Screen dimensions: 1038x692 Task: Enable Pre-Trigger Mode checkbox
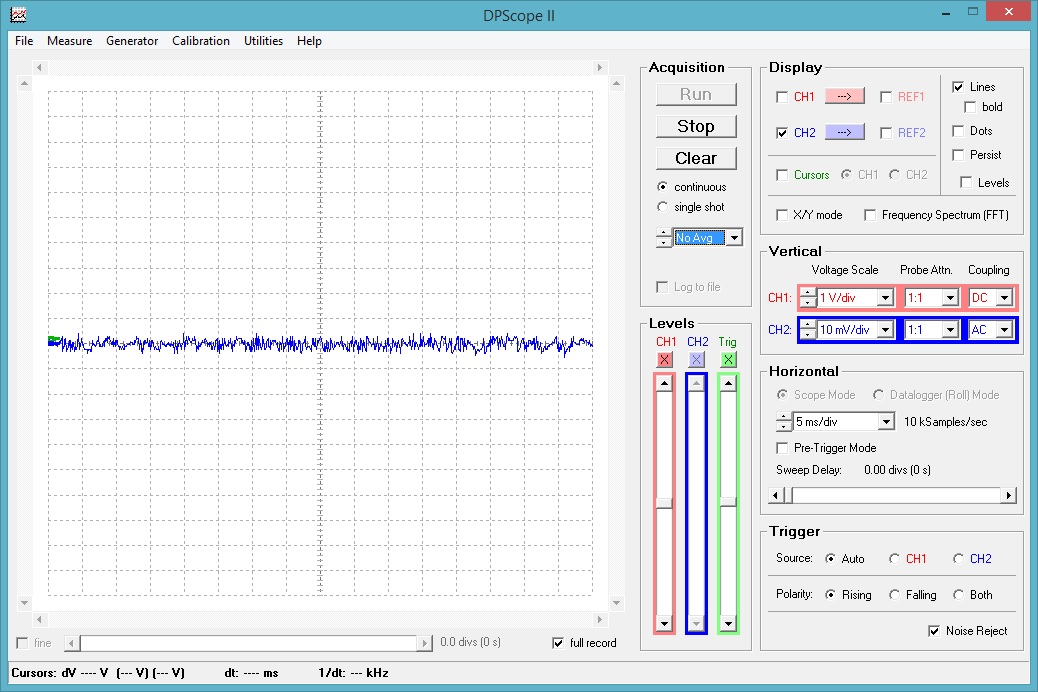(782, 448)
